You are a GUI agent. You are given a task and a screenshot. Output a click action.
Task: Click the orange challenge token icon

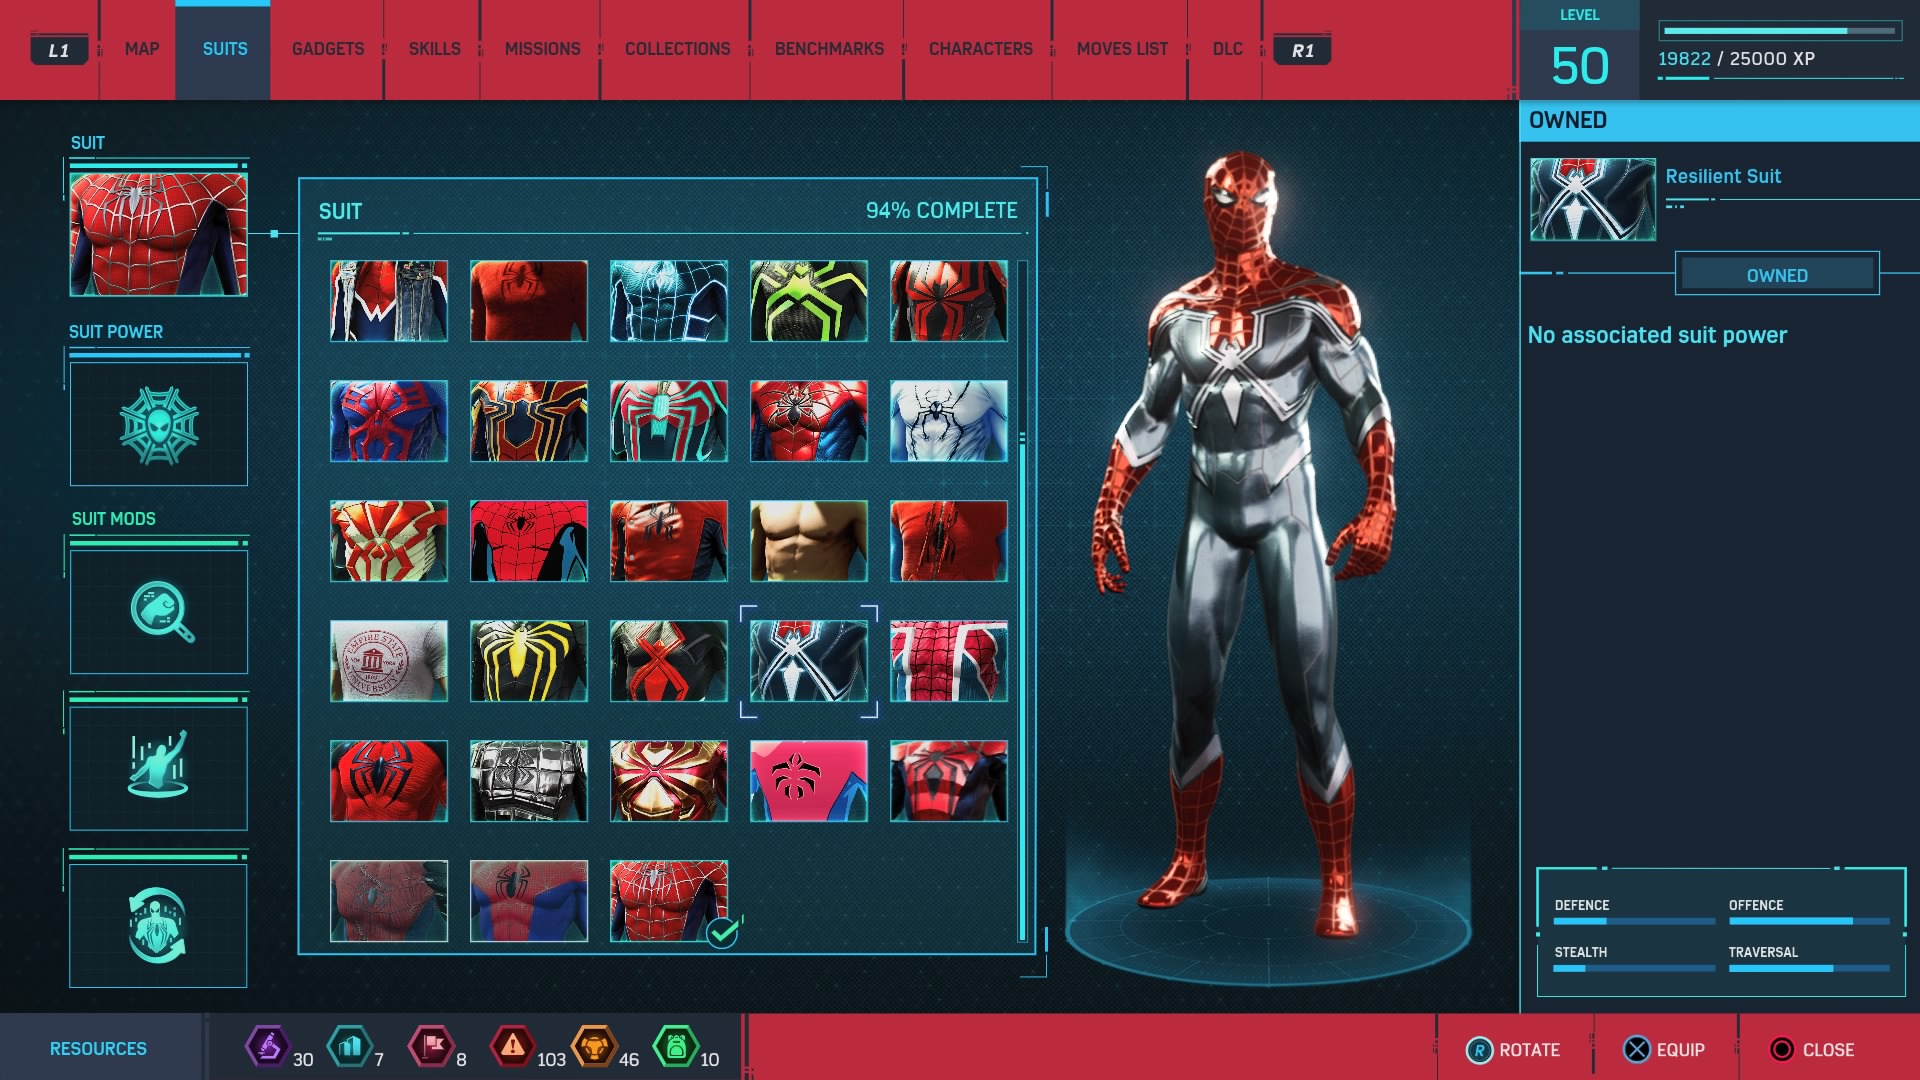594,1047
